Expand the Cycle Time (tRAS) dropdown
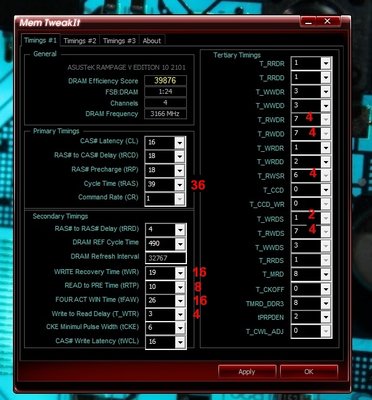Image resolution: width=372 pixels, height=400 pixels. 180,185
